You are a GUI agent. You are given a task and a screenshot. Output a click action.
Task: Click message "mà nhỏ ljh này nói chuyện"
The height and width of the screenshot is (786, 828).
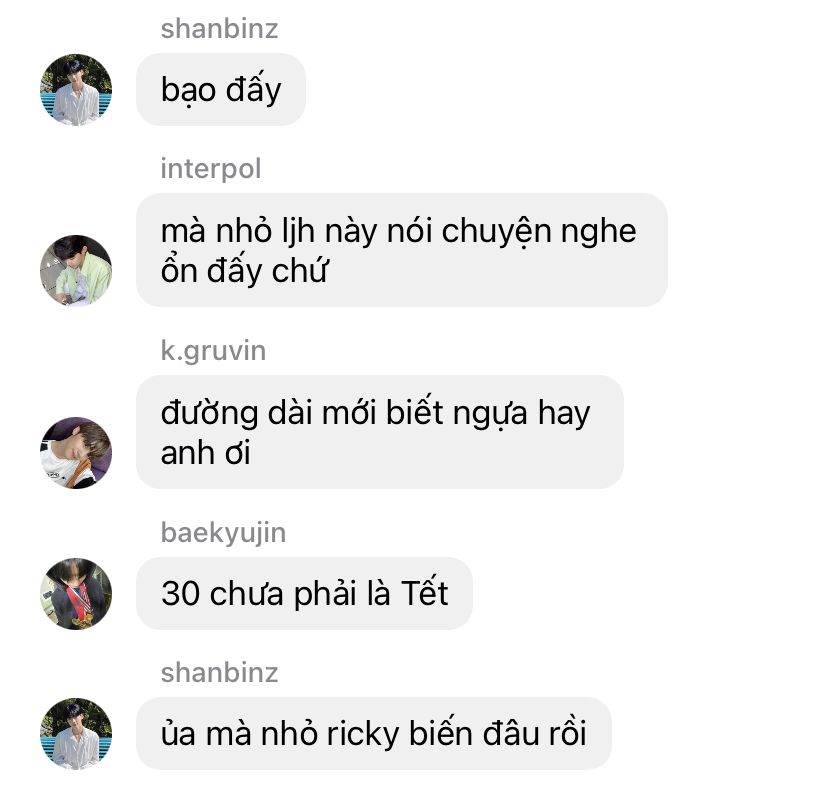[x=402, y=250]
